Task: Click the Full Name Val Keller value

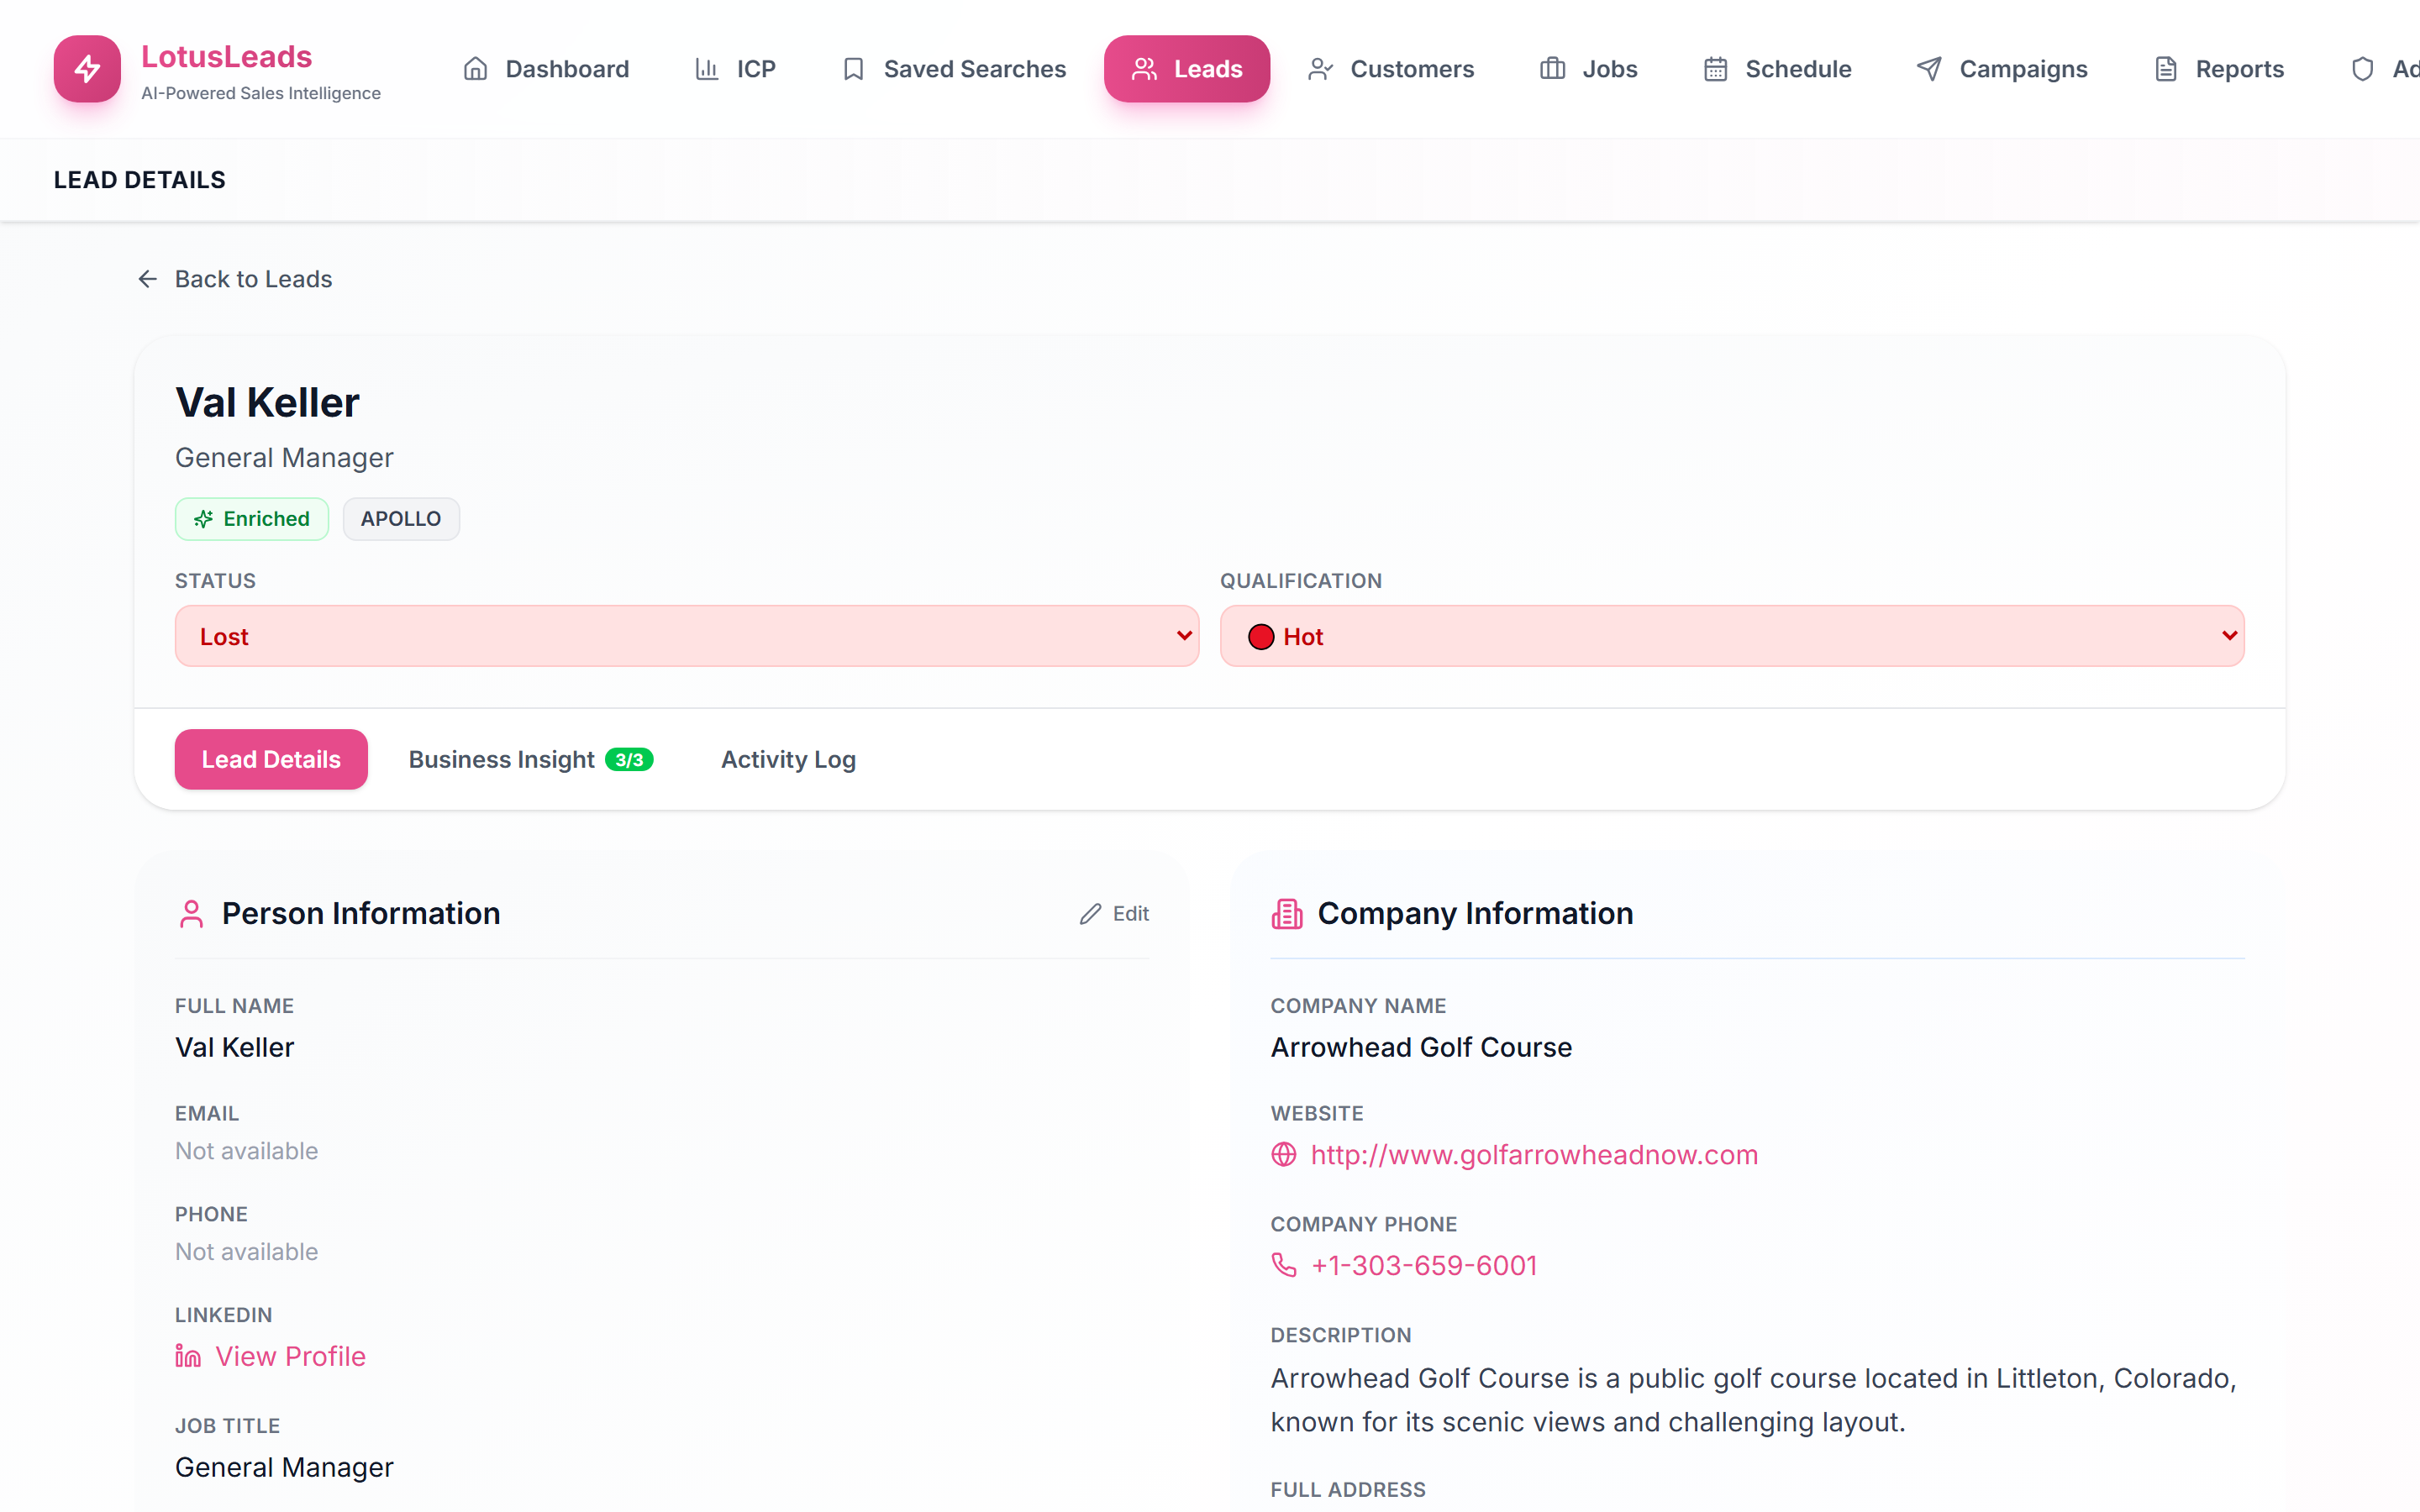Action: click(234, 1047)
